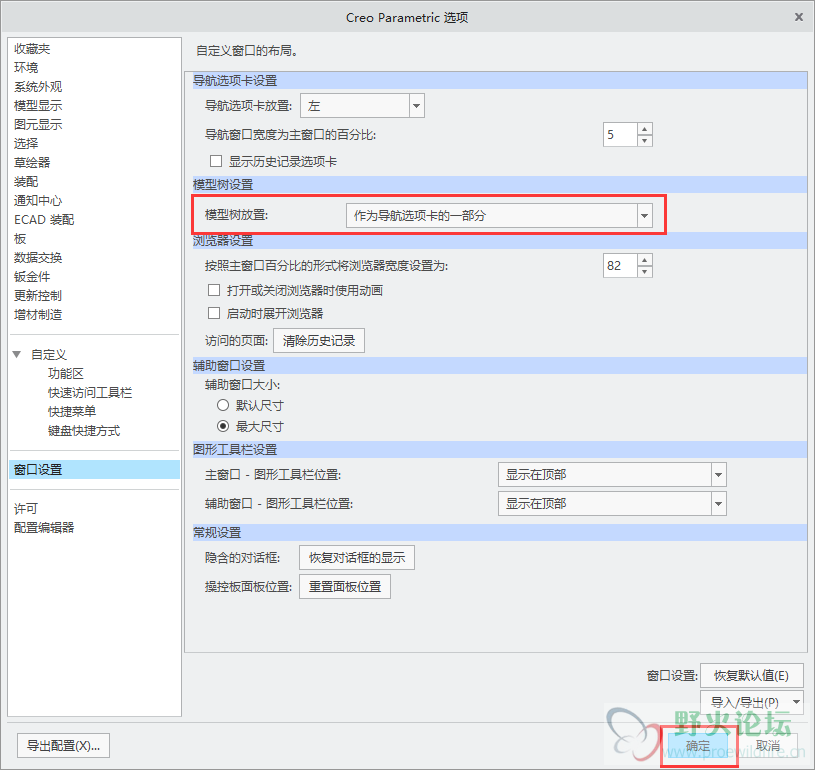Open 更新控制 options
The height and width of the screenshot is (770, 815).
[38, 296]
